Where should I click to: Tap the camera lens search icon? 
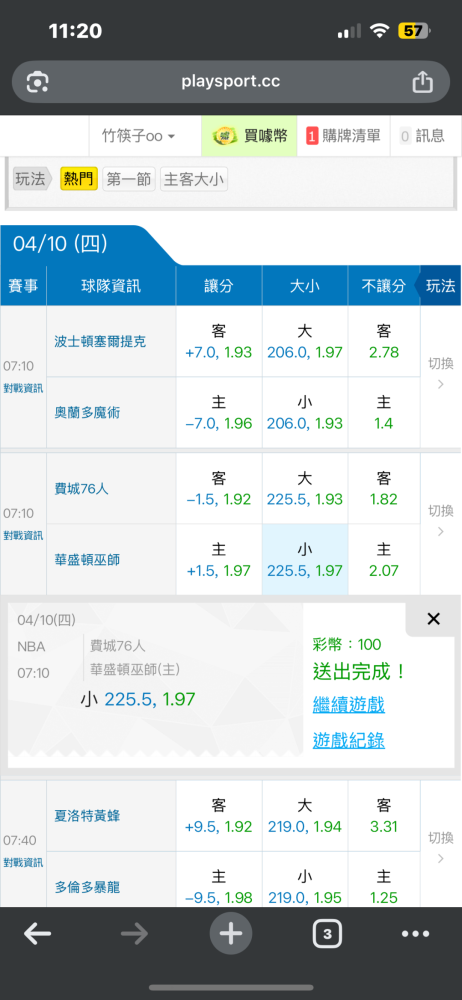[x=38, y=82]
